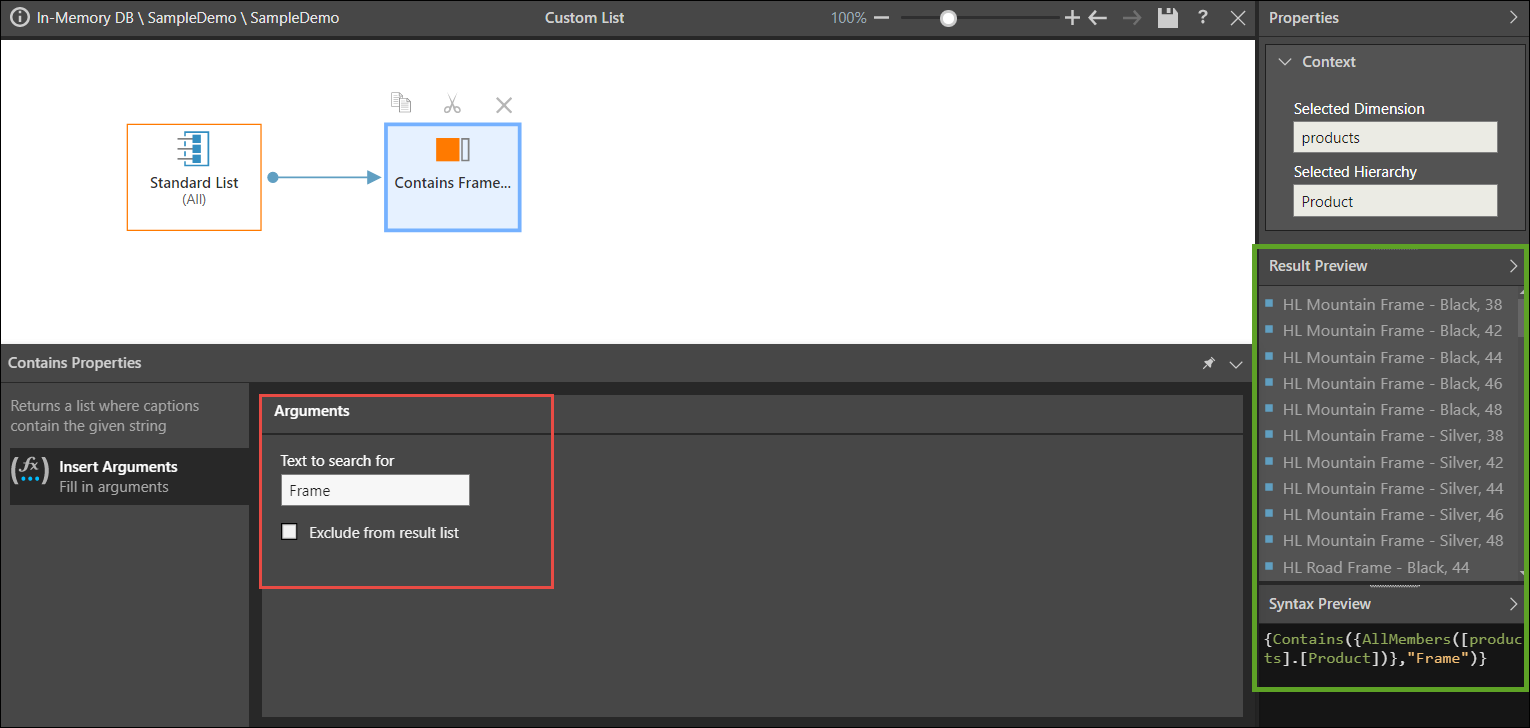Pin the Contains Properties panel

[1208, 364]
